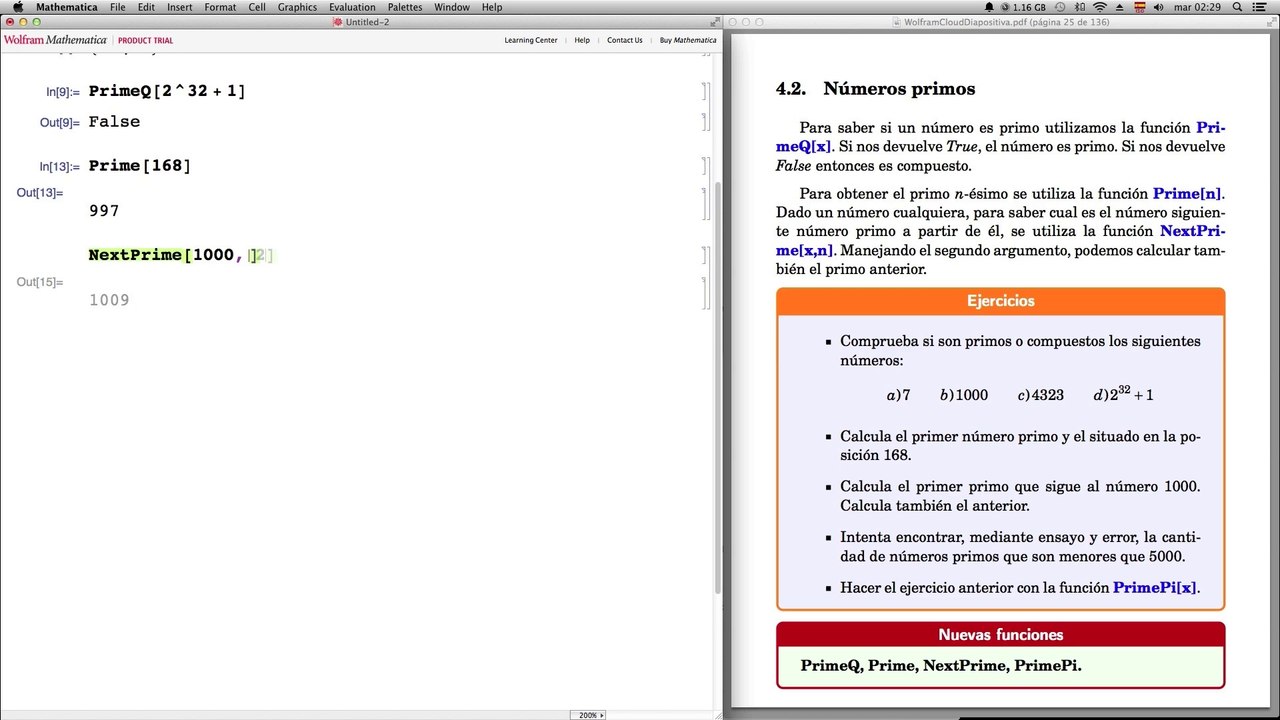
Task: Open the Spanish flag input source menu
Action: tap(1138, 7)
